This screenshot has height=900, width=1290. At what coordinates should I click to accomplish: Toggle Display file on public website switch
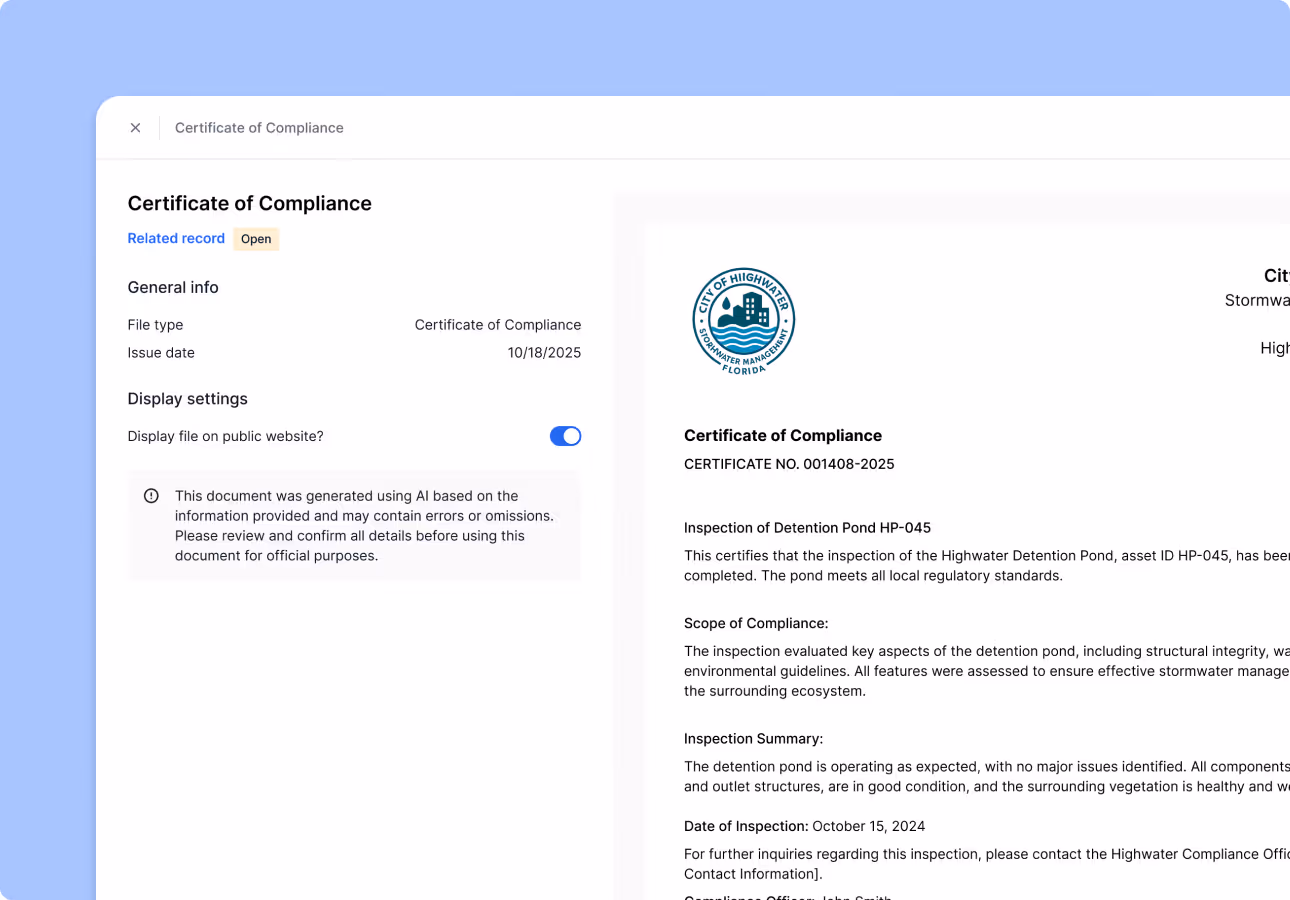click(565, 436)
